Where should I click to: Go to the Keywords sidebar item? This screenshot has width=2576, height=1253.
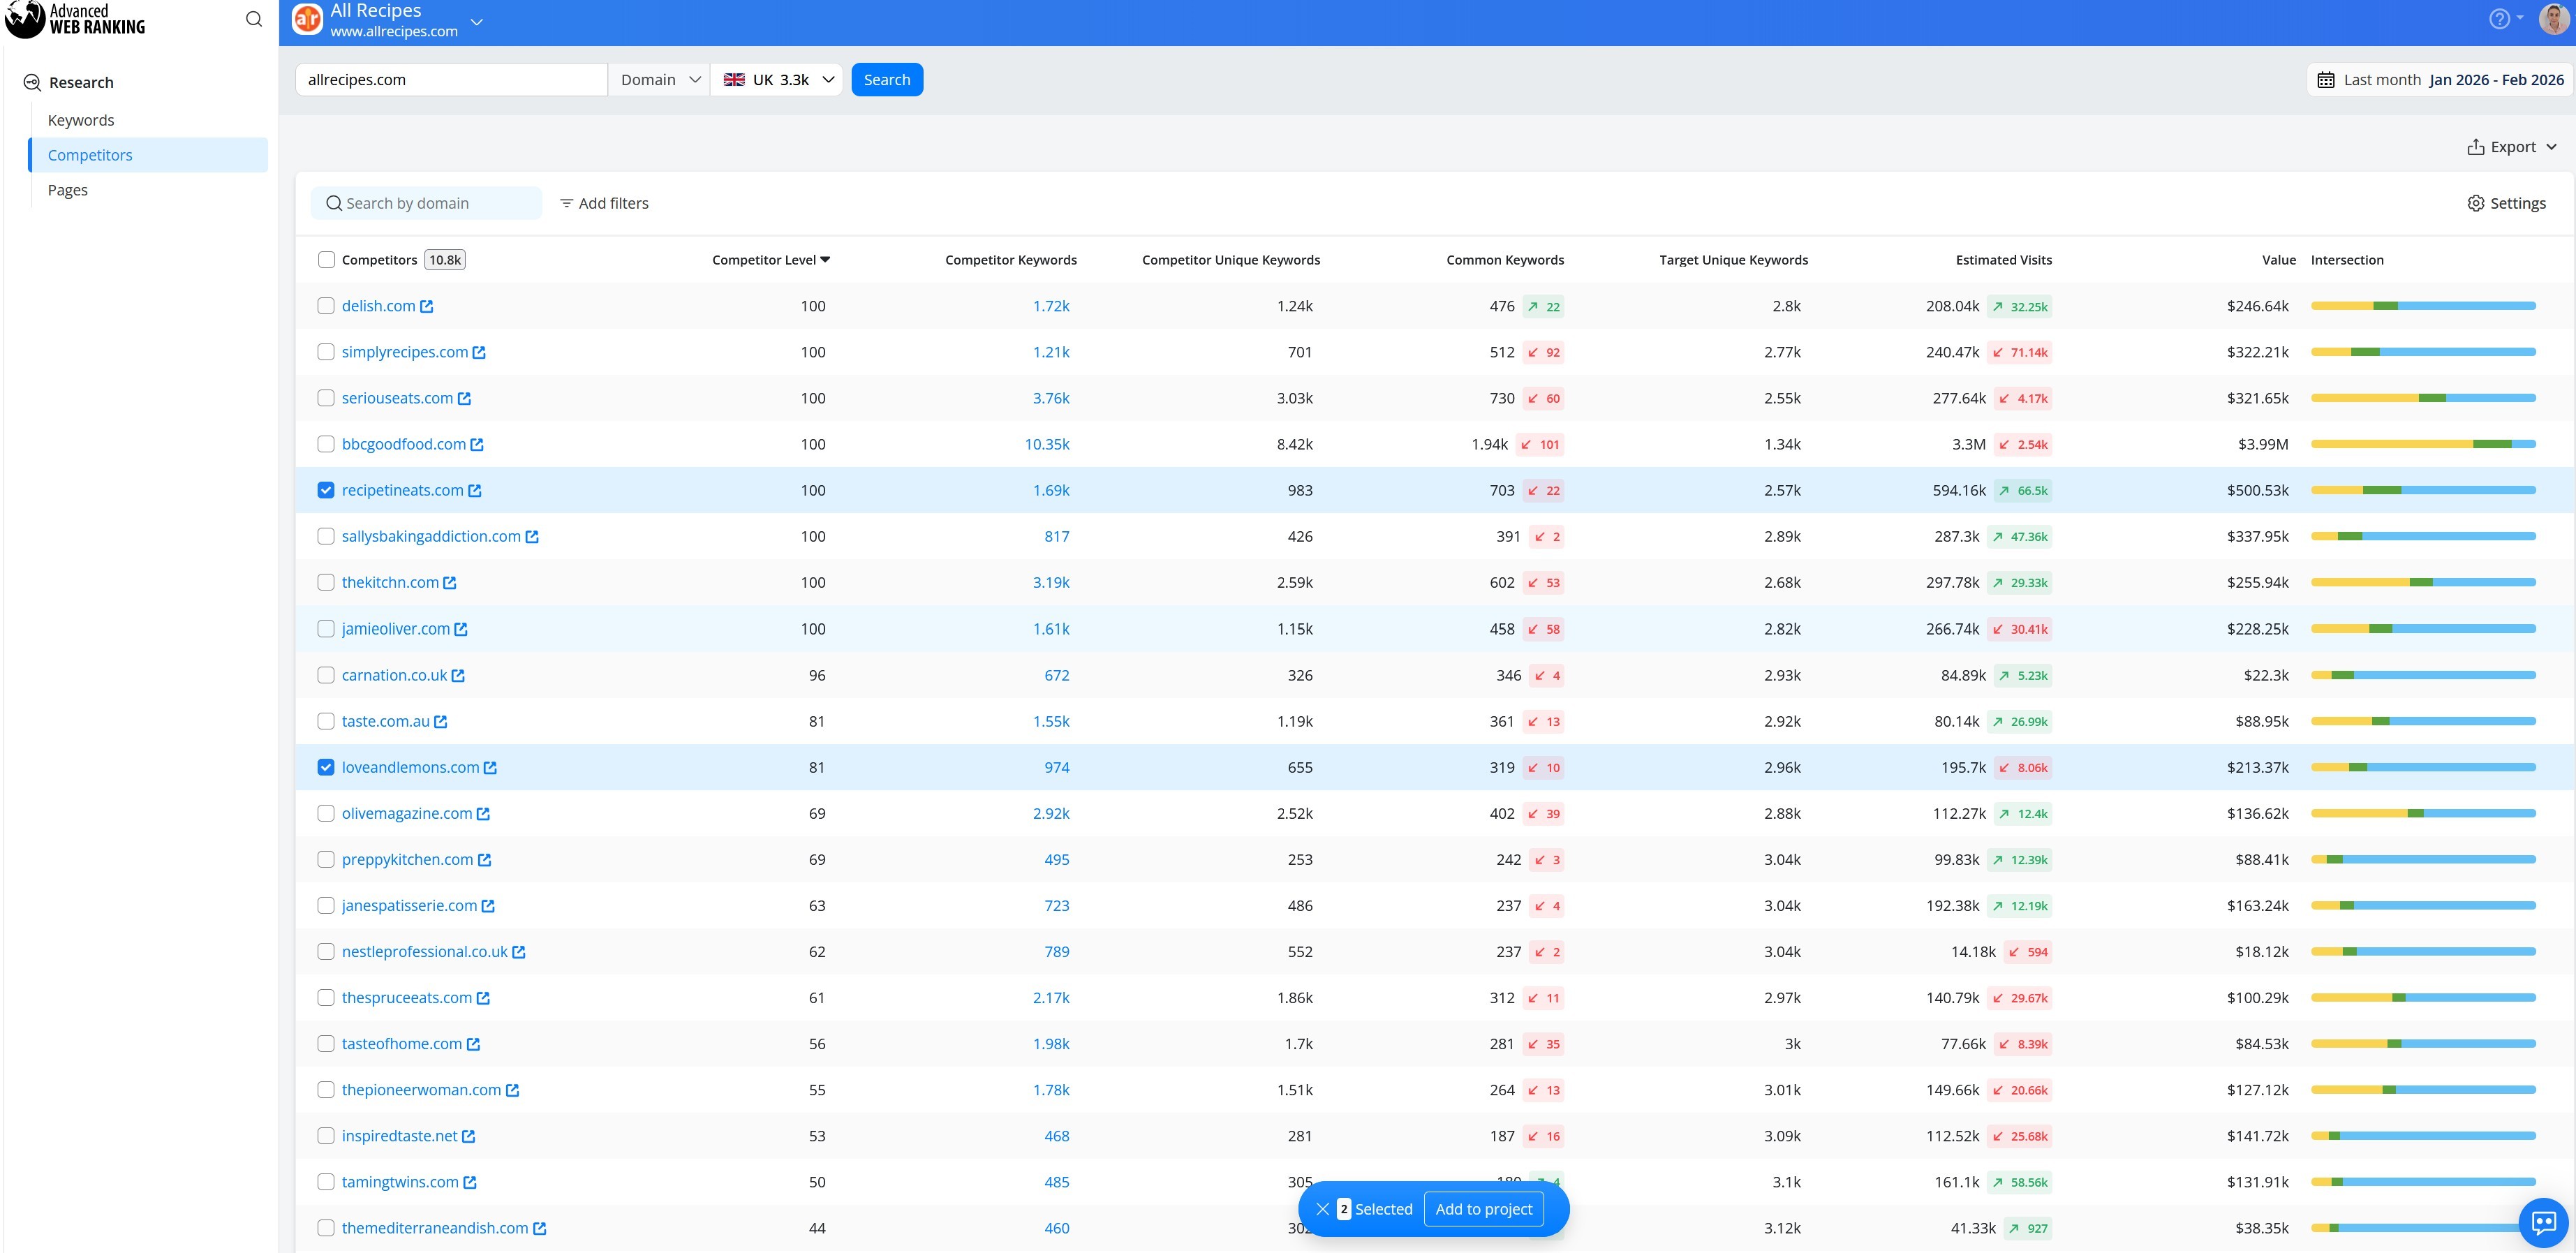(81, 120)
